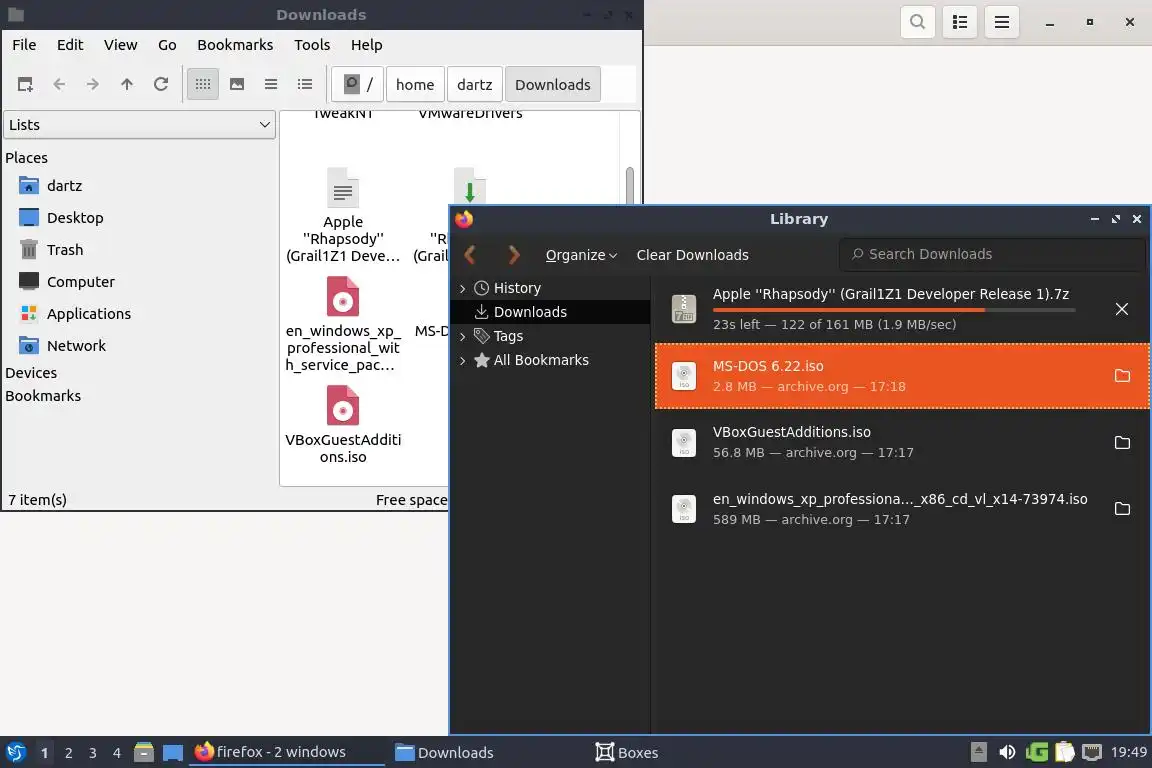Go forward in Library window
Screen dimensions: 1152x768
514,255
